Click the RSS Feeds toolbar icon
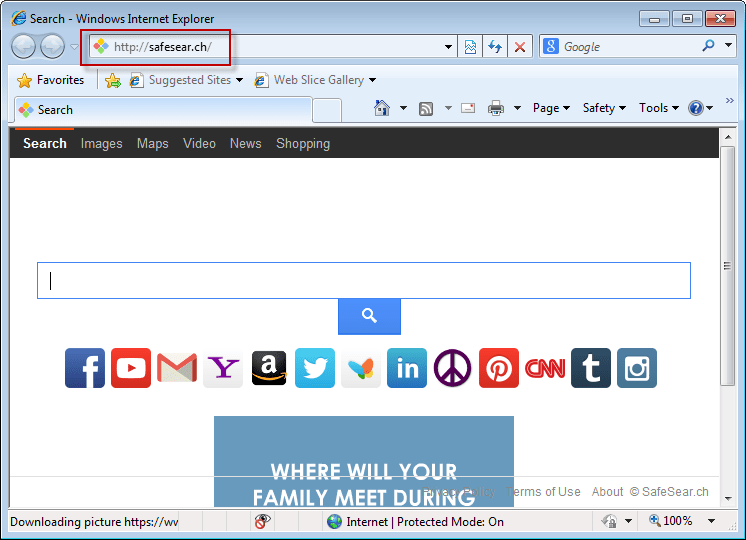746x540 pixels. pos(426,109)
